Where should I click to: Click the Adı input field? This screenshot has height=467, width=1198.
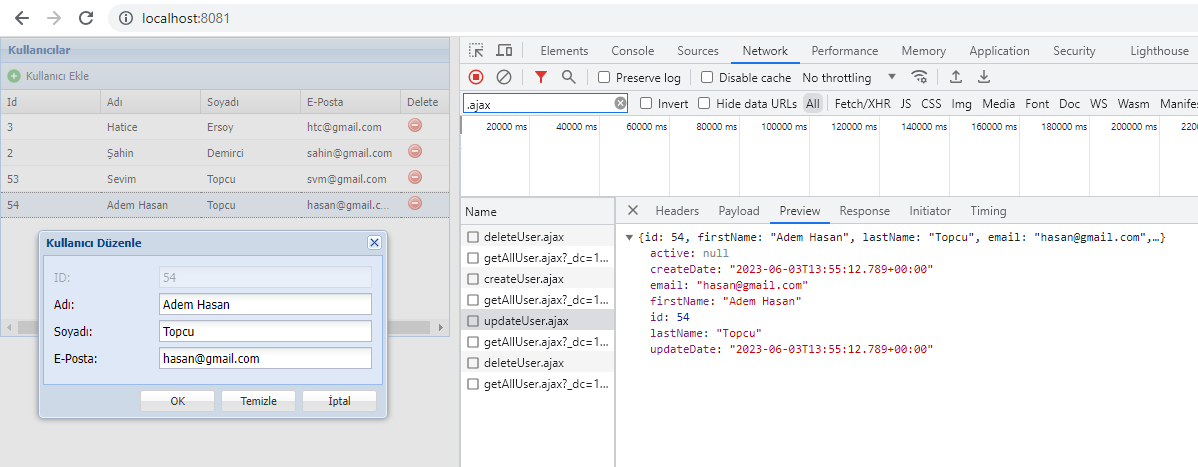265,304
